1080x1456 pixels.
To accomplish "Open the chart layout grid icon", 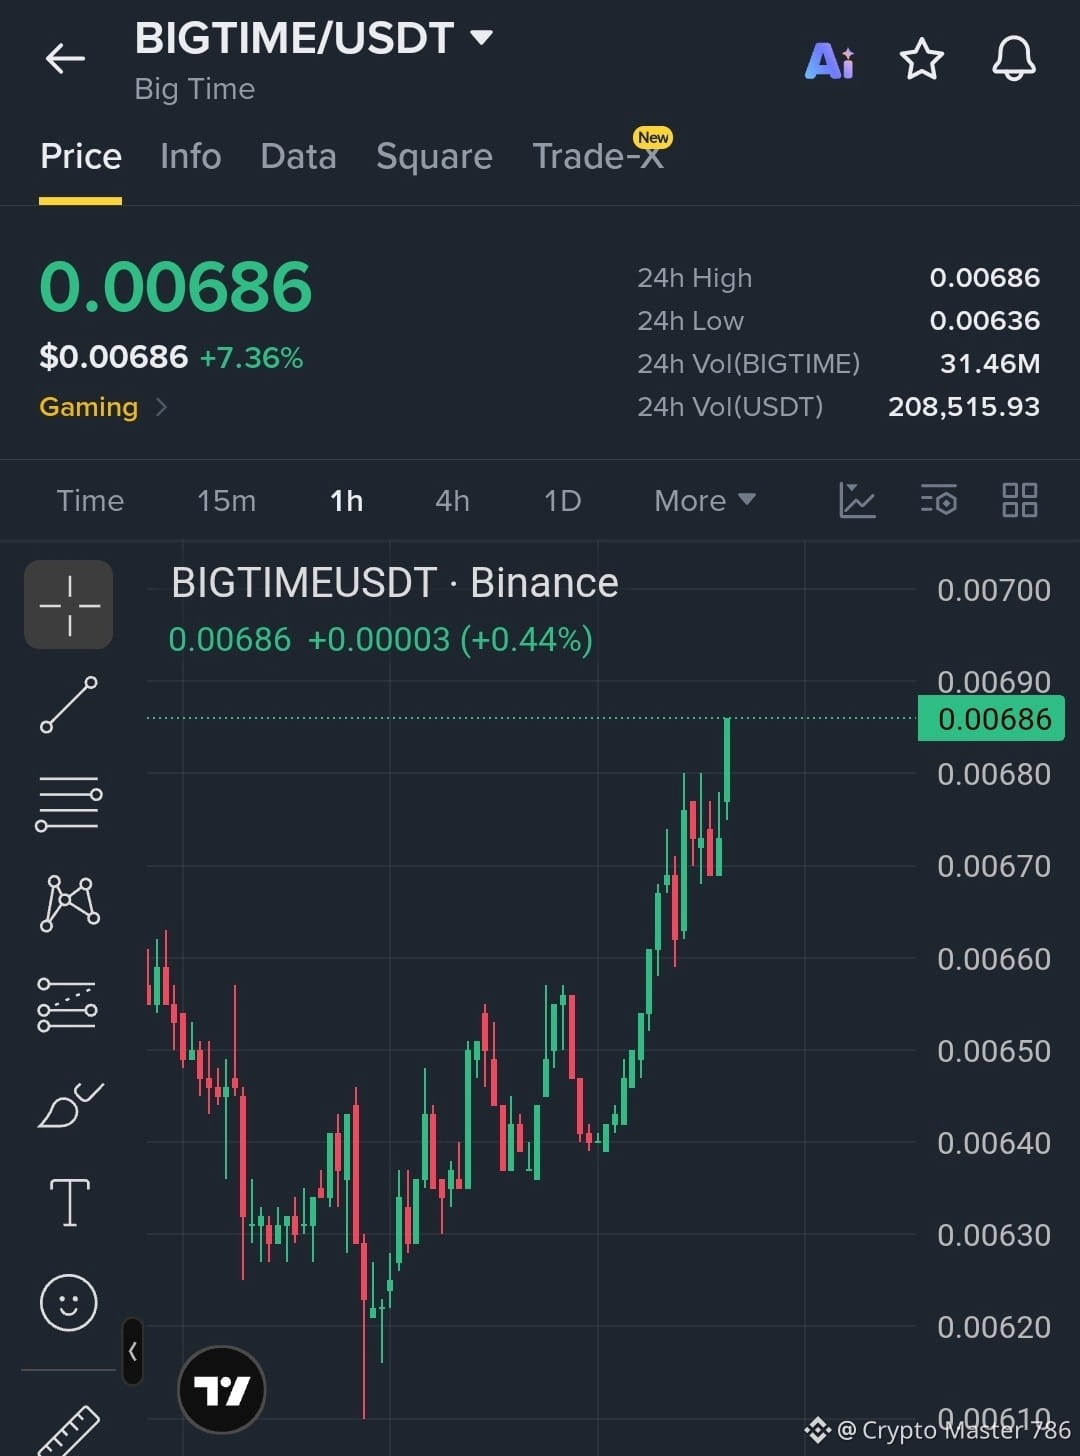I will coord(1019,500).
